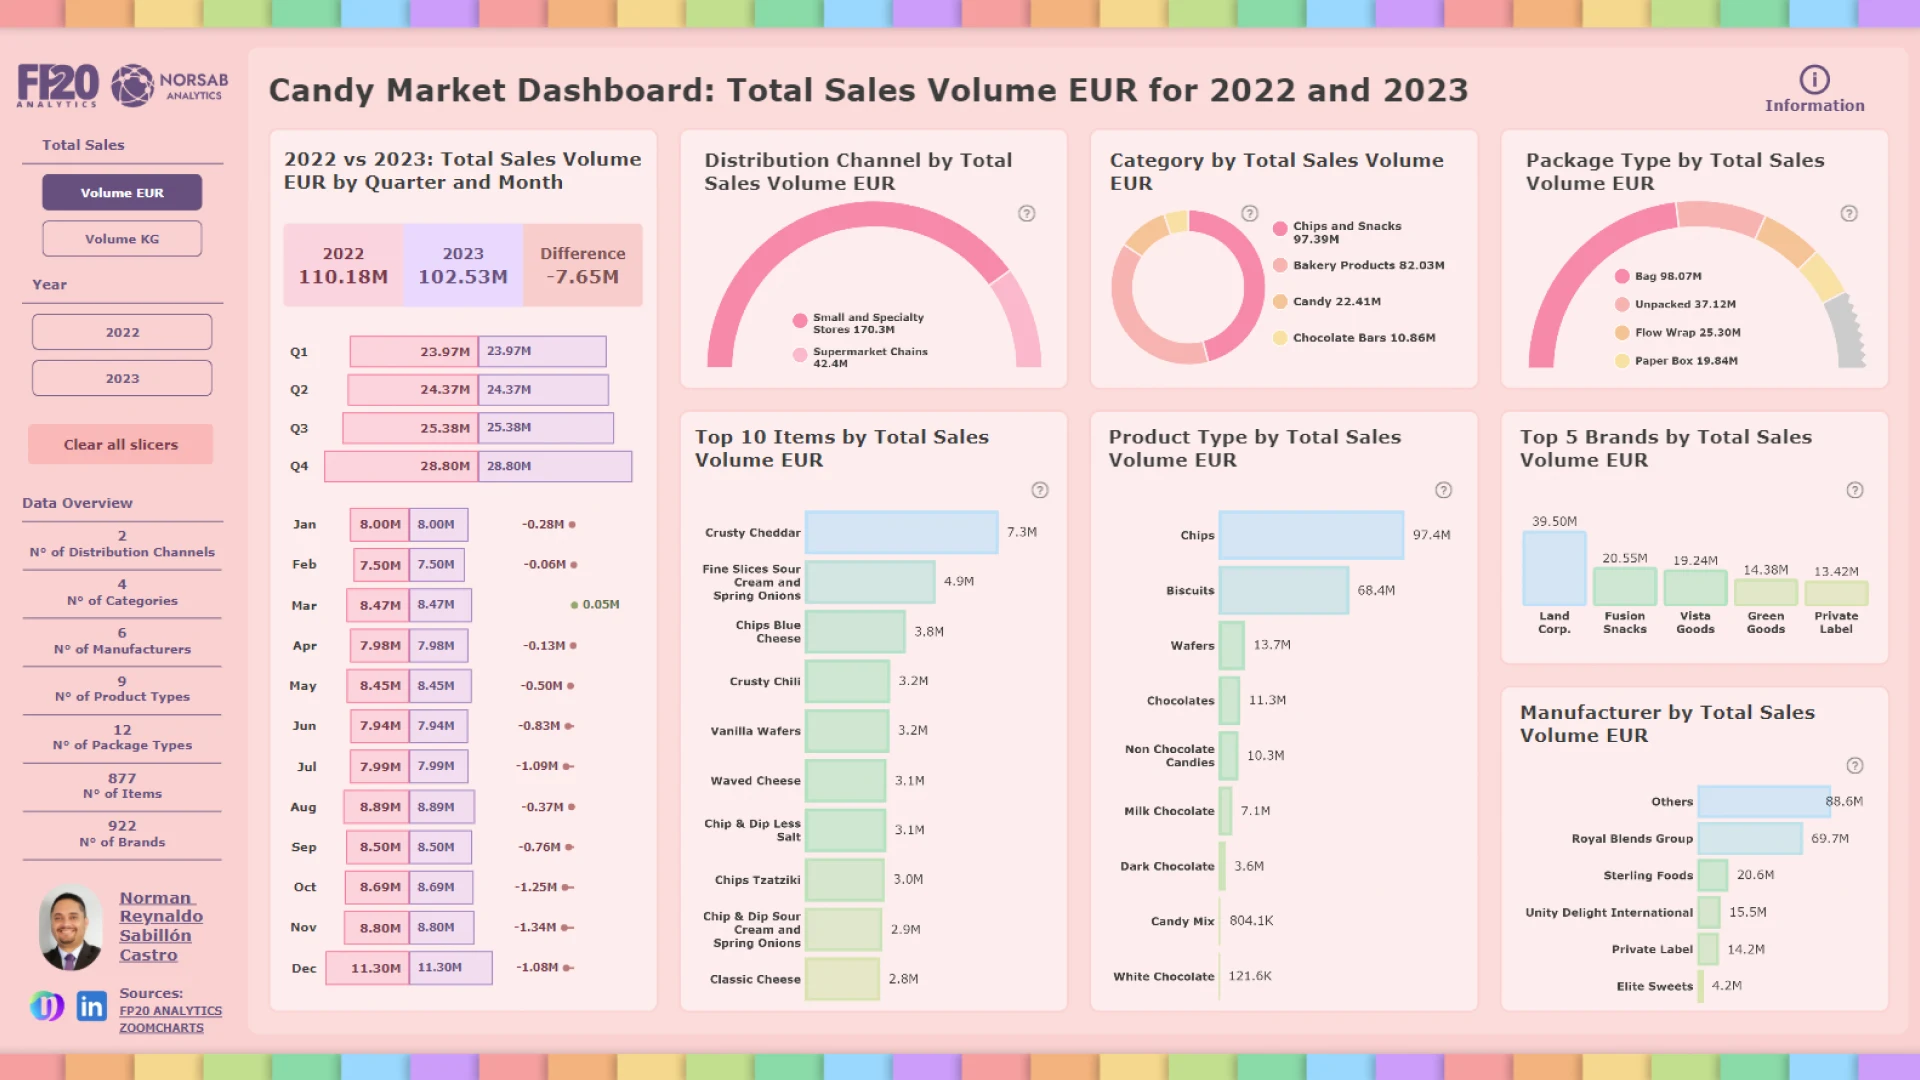
Task: Click March difference value 0.05M
Action: coord(601,604)
